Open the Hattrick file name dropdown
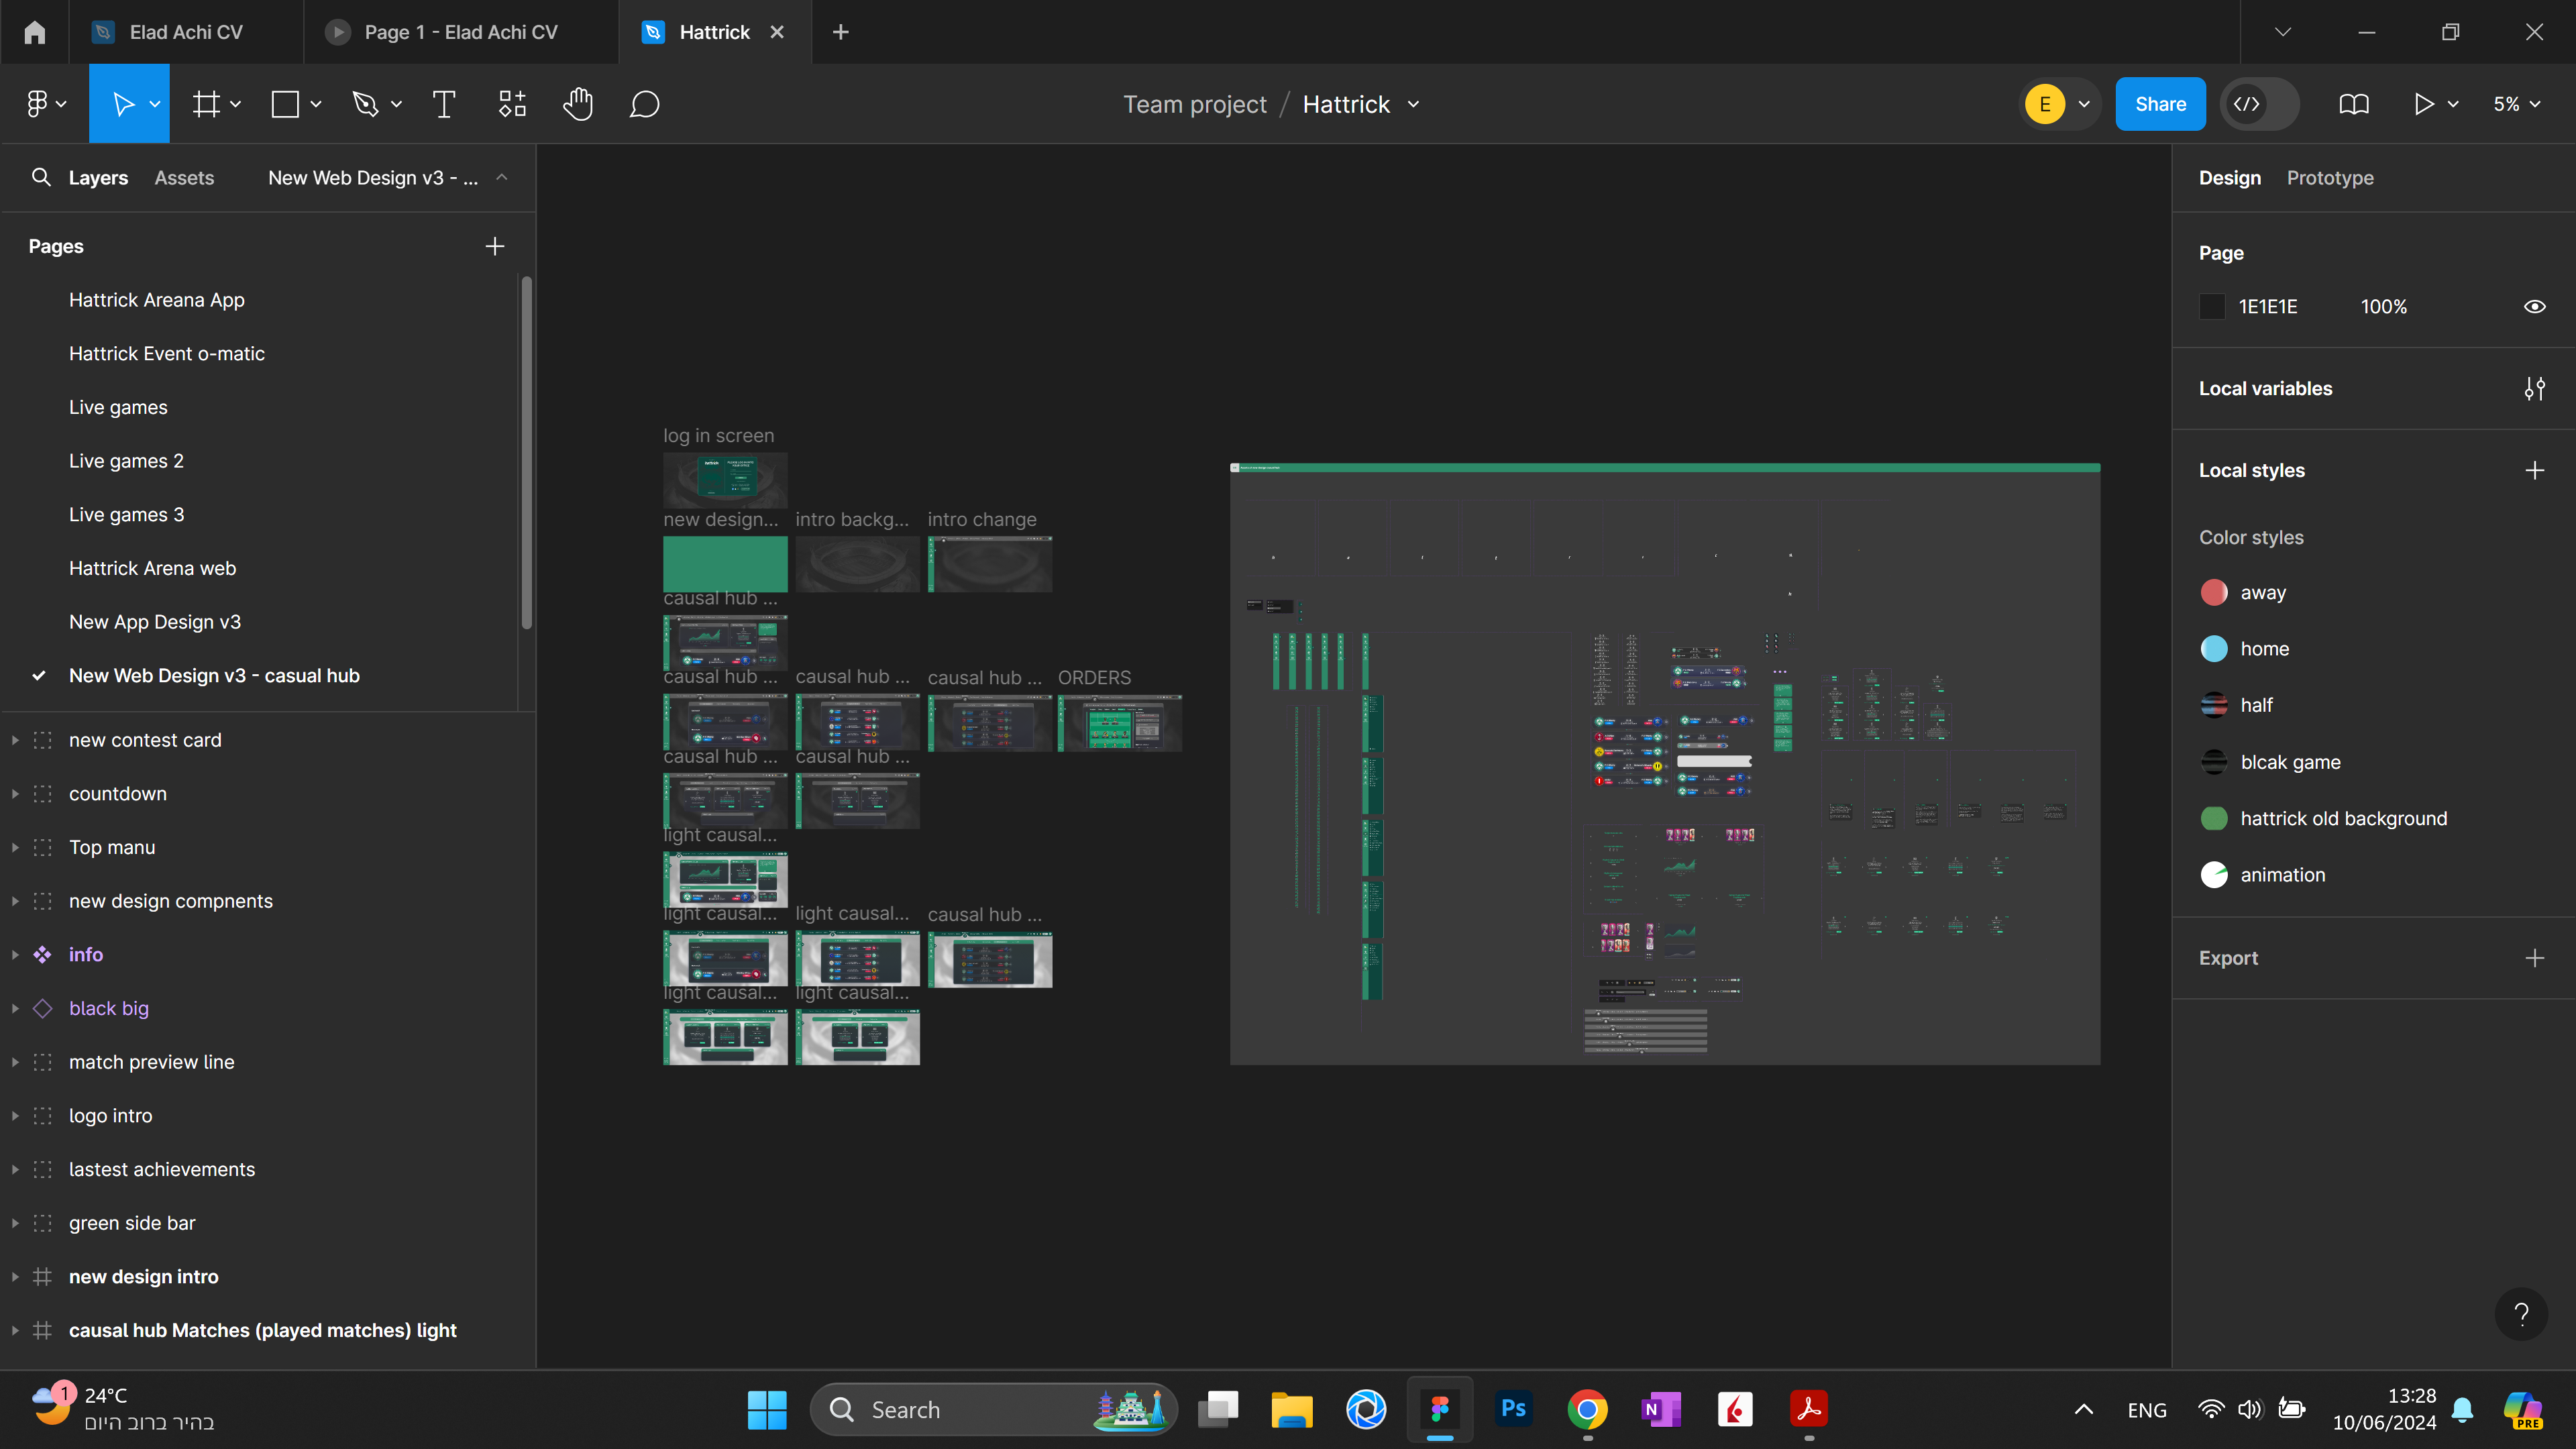Screen dimensions: 2576x1449 (x=1413, y=104)
